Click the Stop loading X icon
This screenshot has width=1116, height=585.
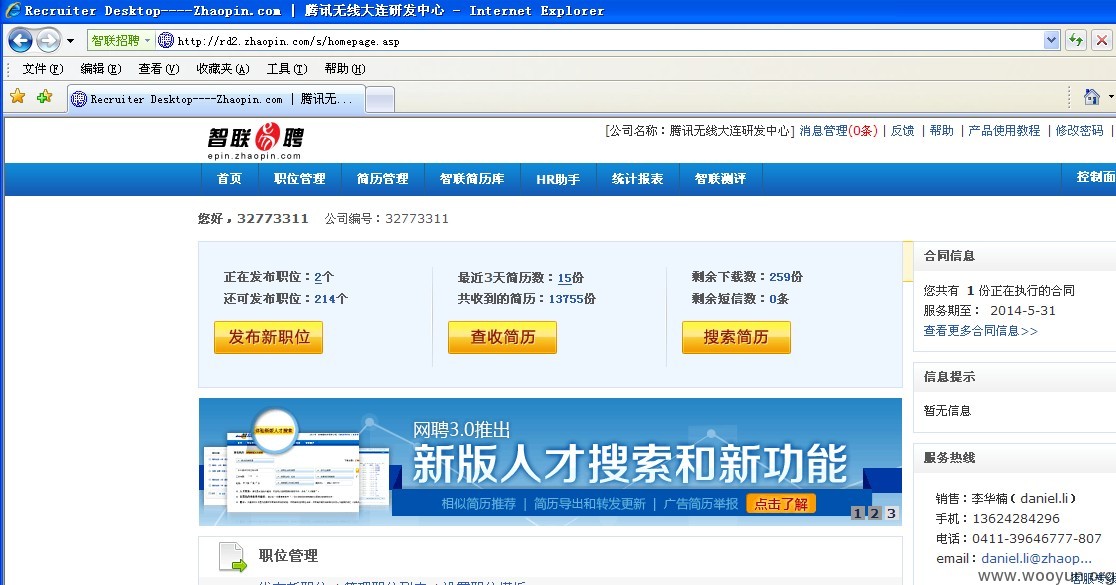click(1102, 41)
